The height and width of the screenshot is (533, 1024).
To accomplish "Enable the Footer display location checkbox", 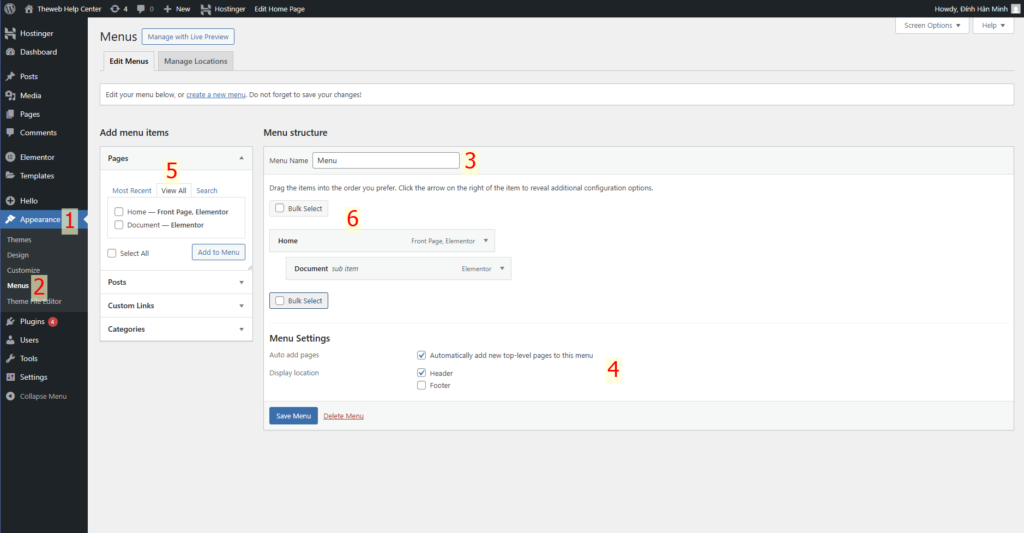I will pyautogui.click(x=422, y=385).
